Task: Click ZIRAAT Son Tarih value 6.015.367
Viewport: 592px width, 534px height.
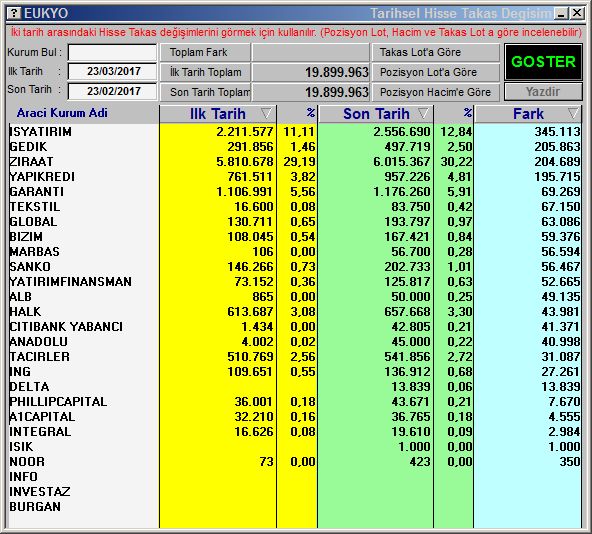Action: point(402,162)
